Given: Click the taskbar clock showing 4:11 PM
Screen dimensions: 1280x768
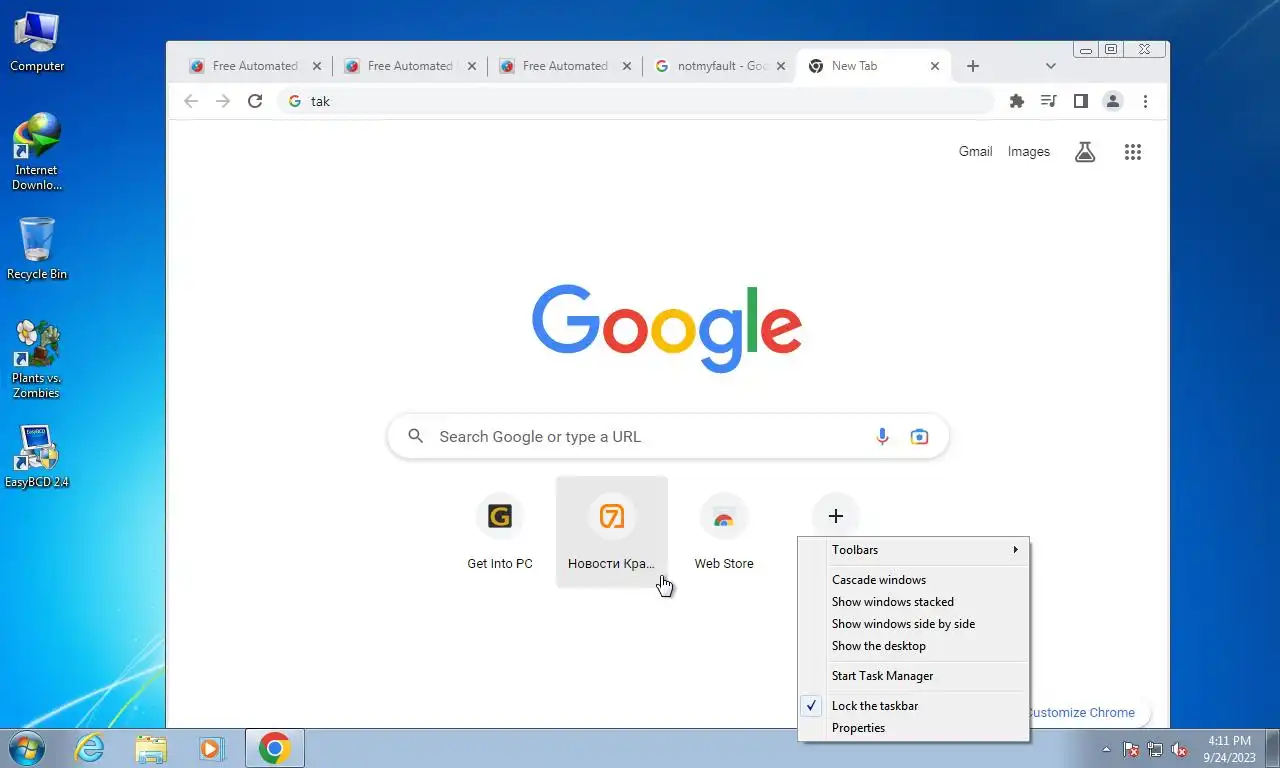Looking at the screenshot, I should [1229, 749].
